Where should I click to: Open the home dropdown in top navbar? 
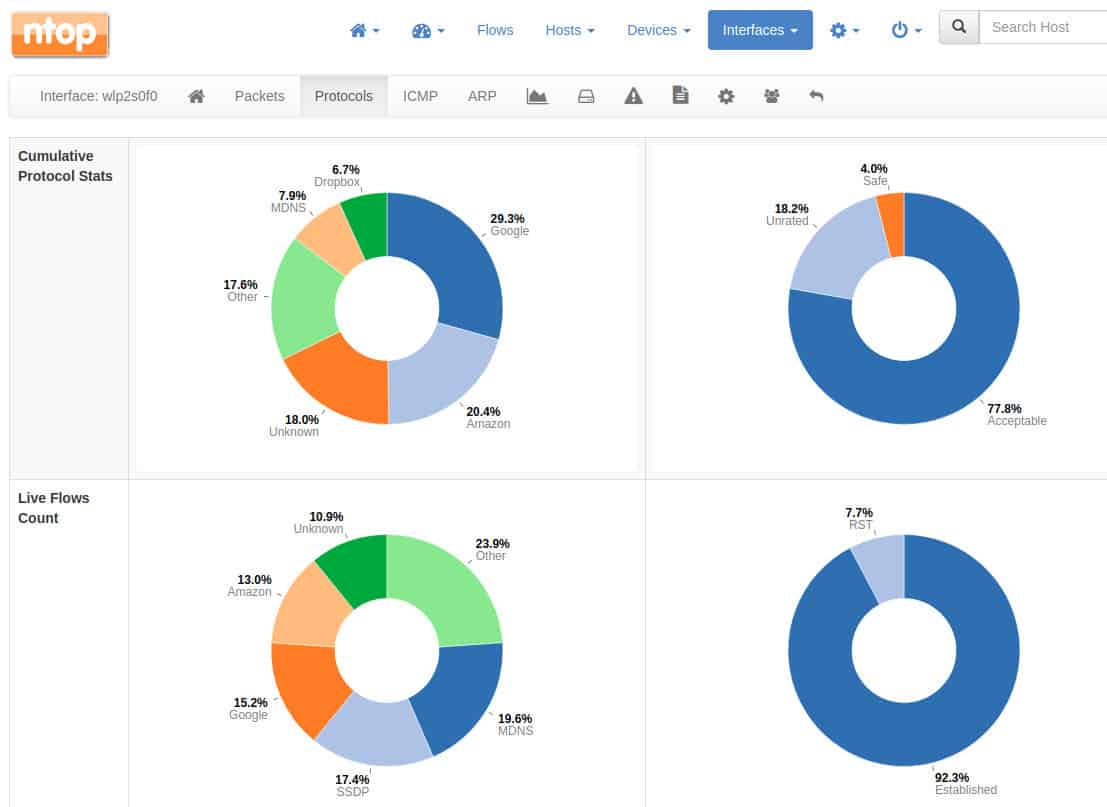click(364, 30)
